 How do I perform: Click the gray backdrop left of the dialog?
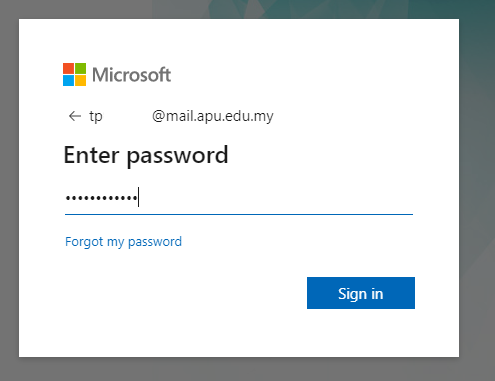click(x=9, y=190)
